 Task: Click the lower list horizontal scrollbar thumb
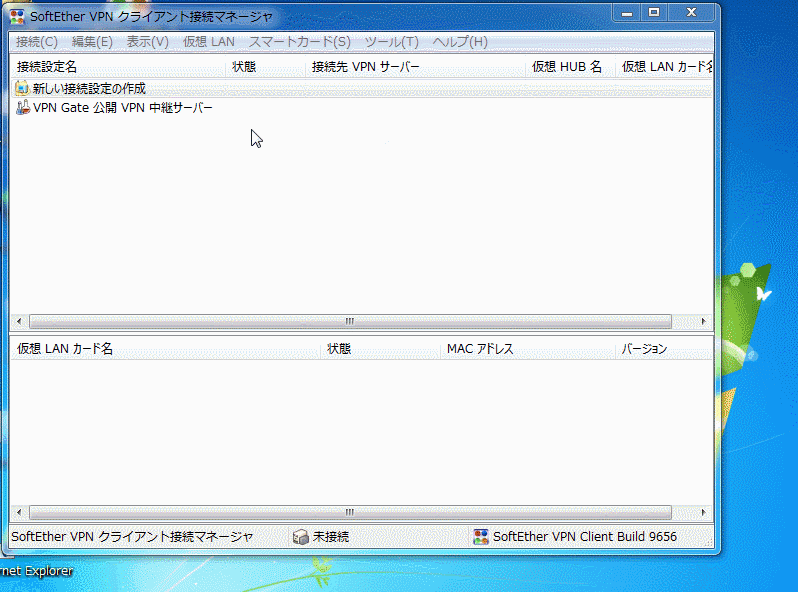pyautogui.click(x=350, y=512)
